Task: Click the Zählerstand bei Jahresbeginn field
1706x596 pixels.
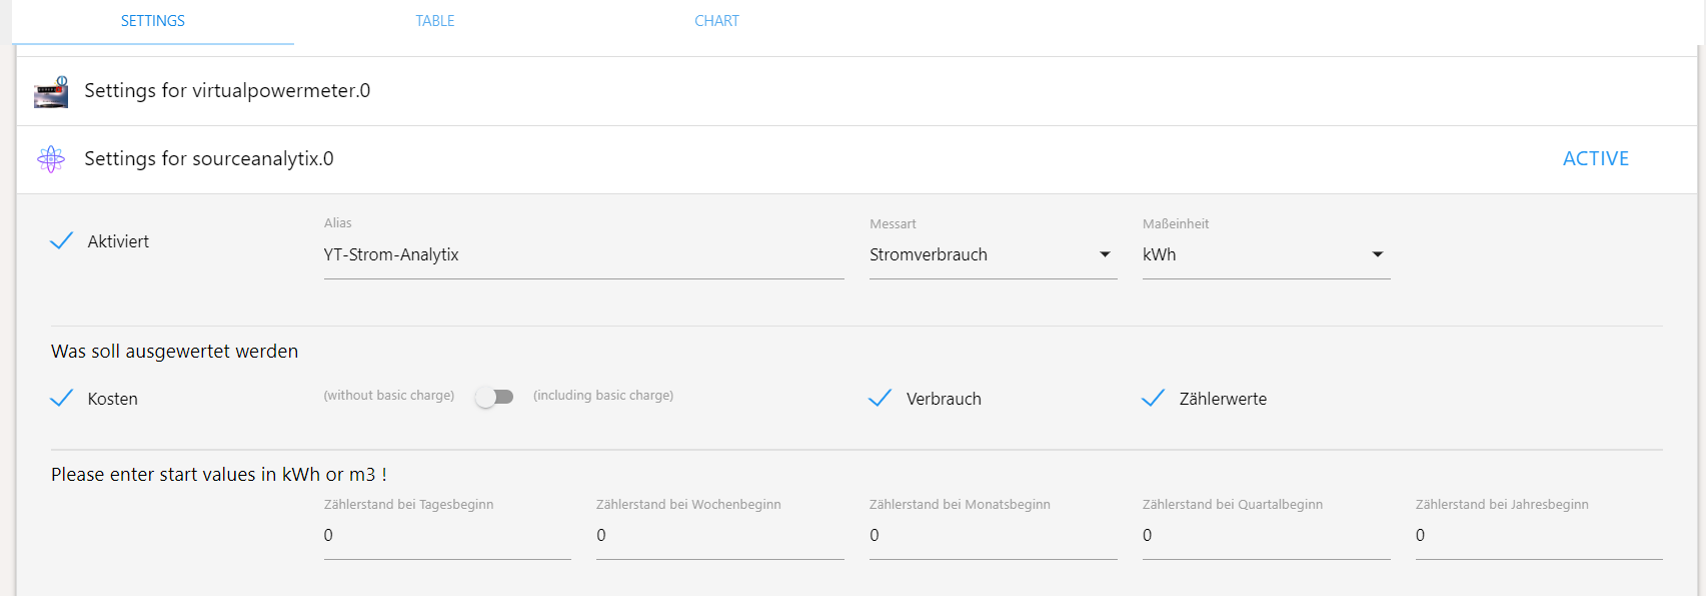Action: [x=1538, y=536]
